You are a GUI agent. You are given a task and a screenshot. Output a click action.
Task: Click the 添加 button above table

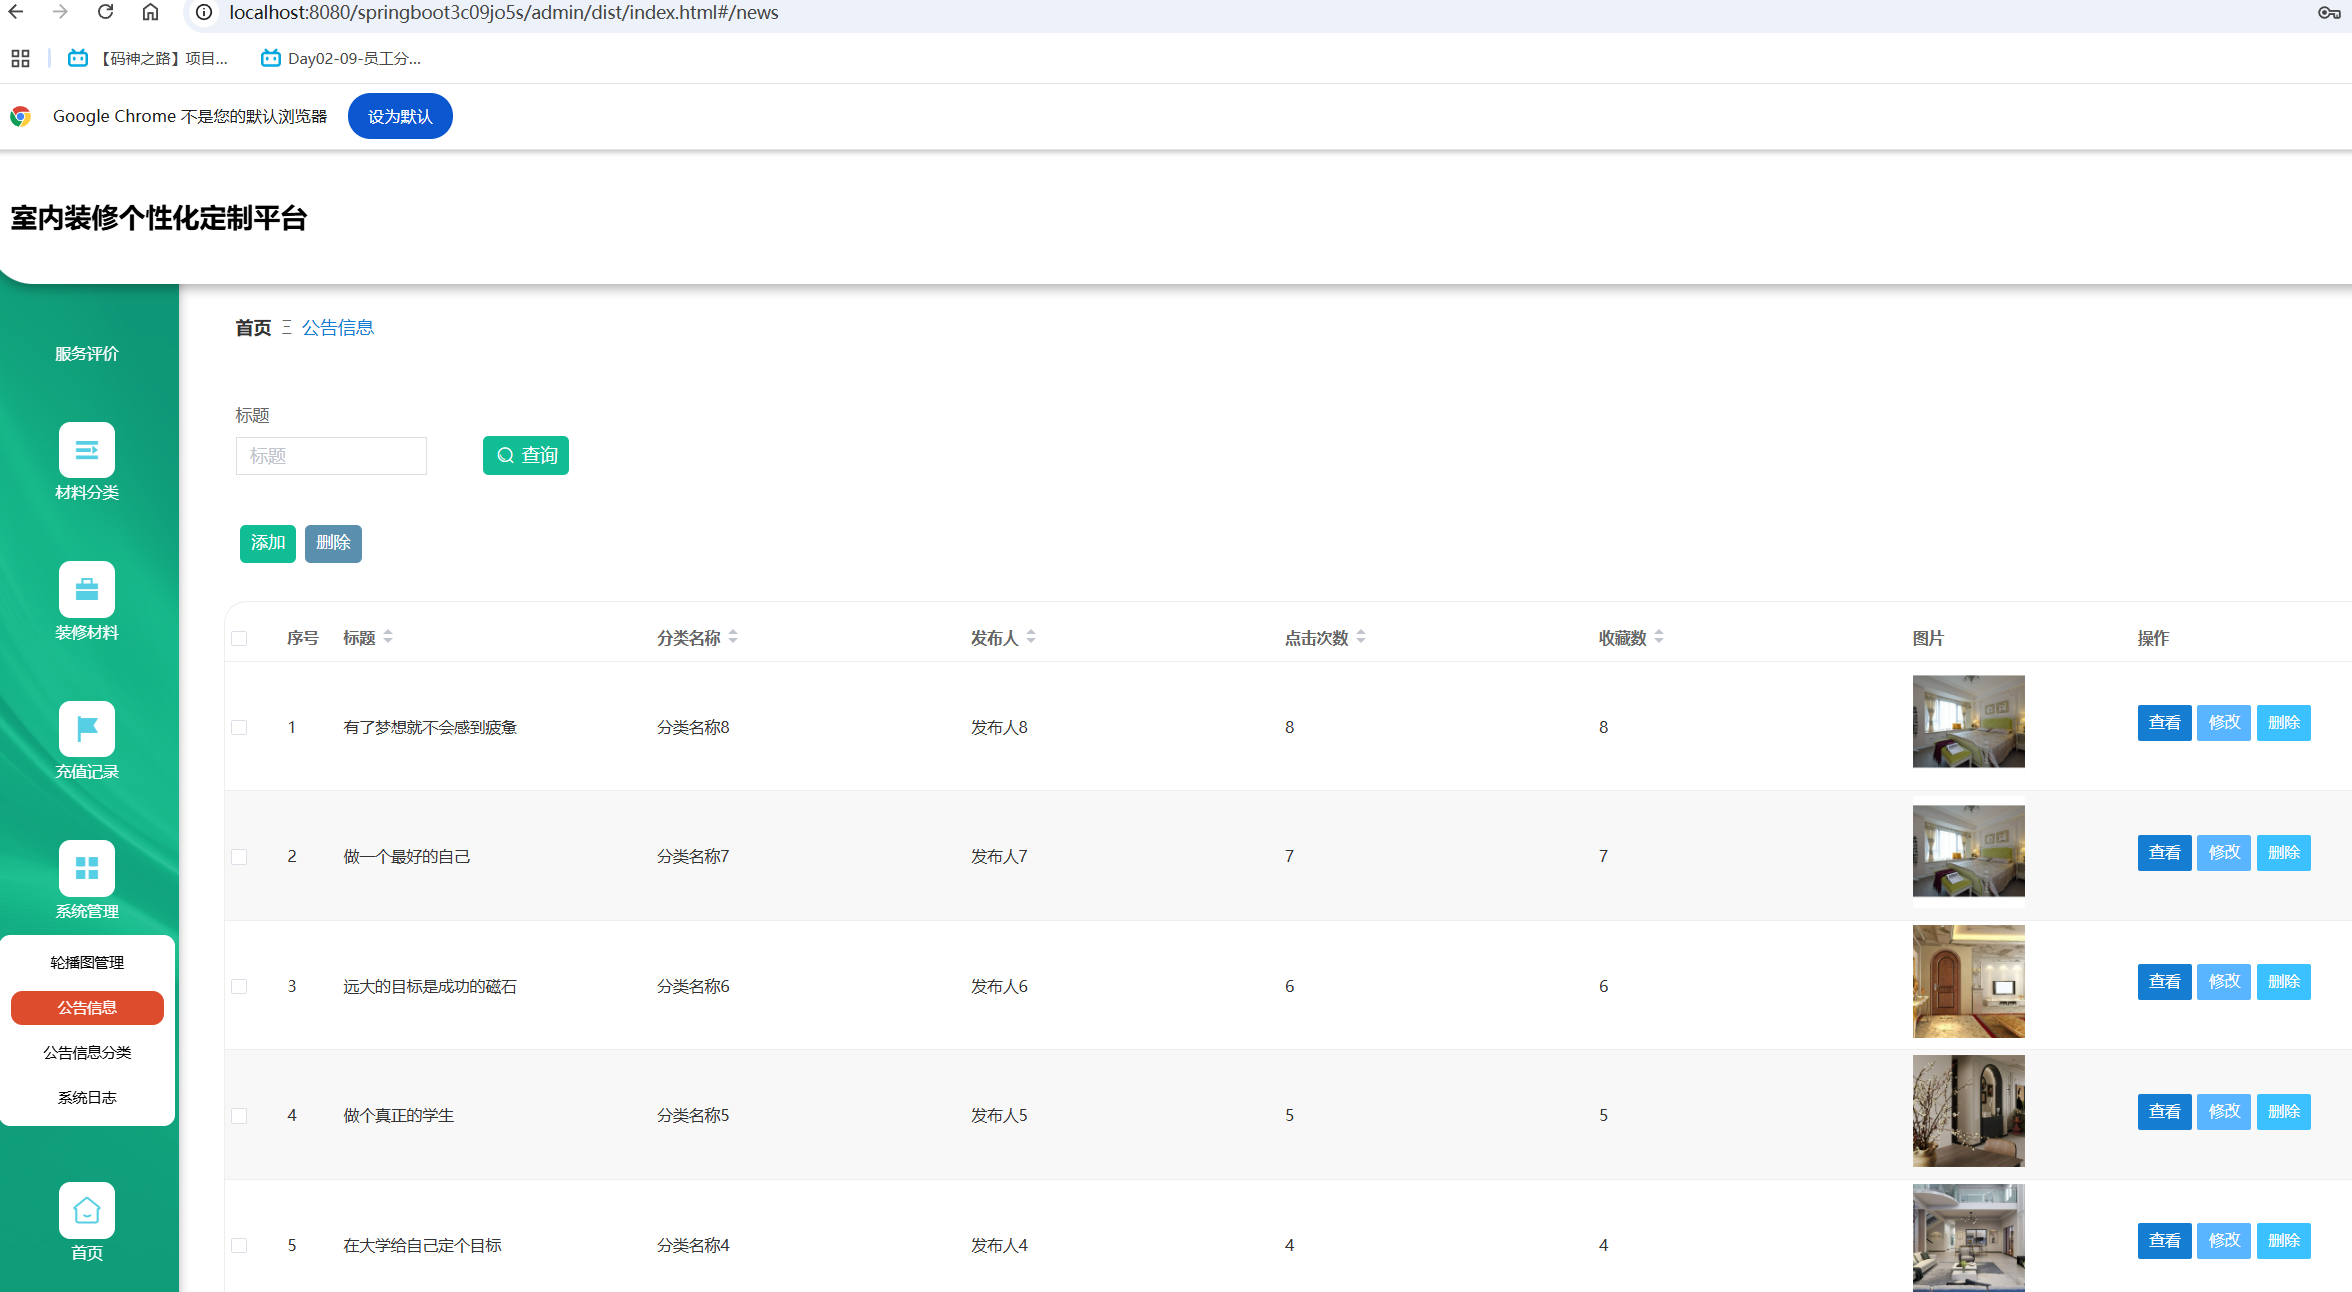point(267,543)
